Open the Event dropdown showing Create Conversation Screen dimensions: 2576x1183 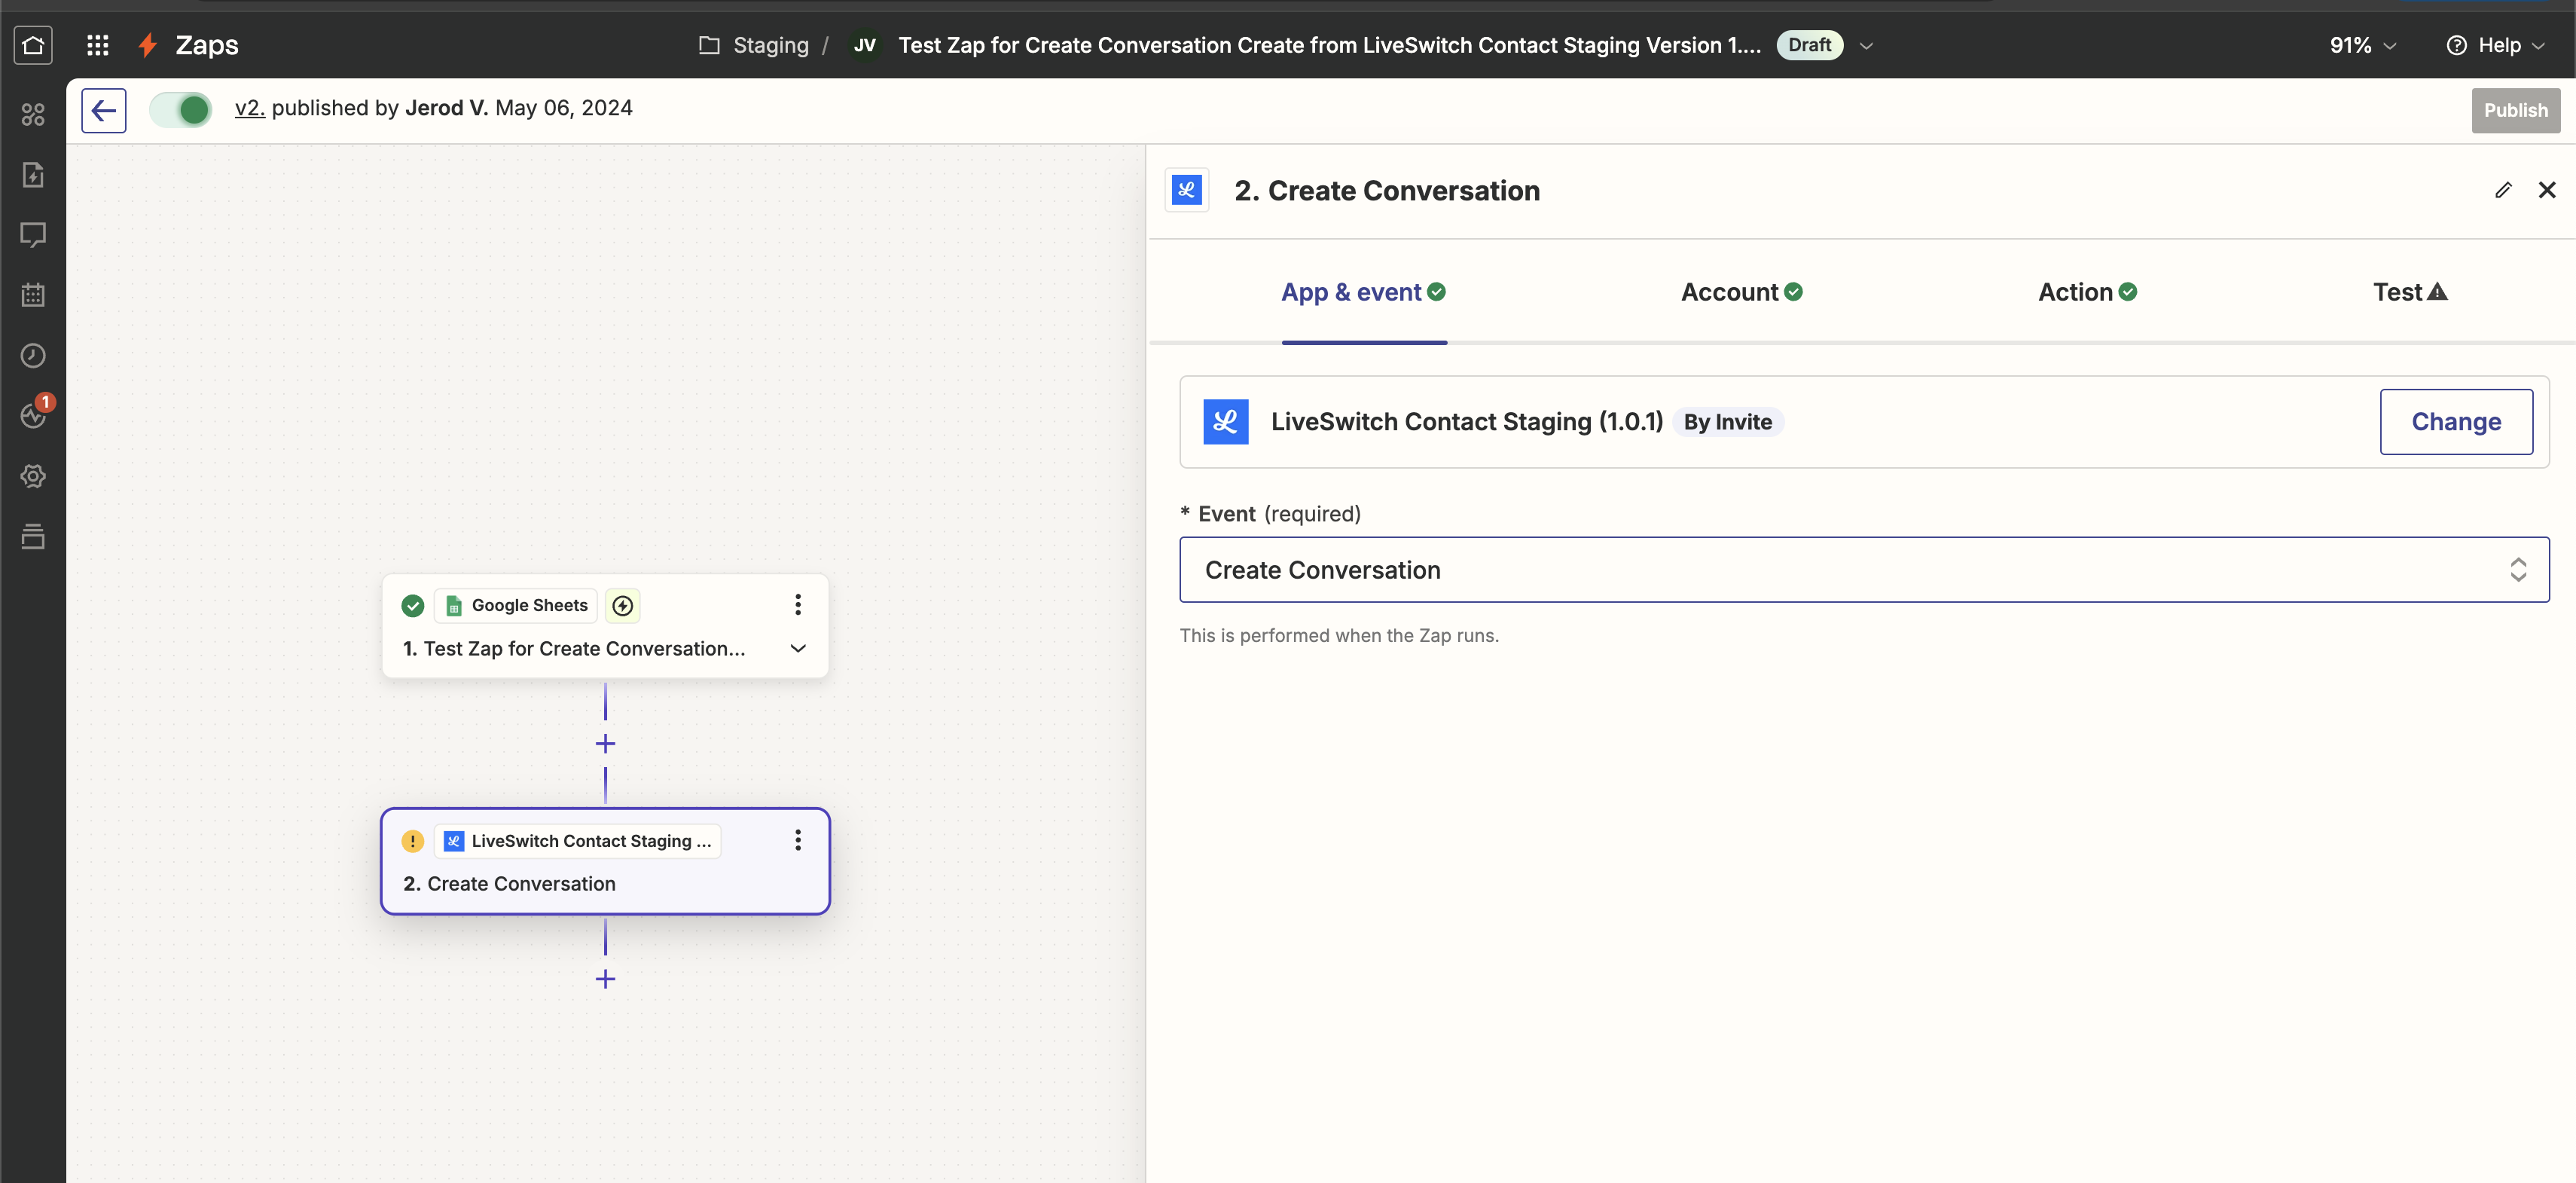point(1864,570)
